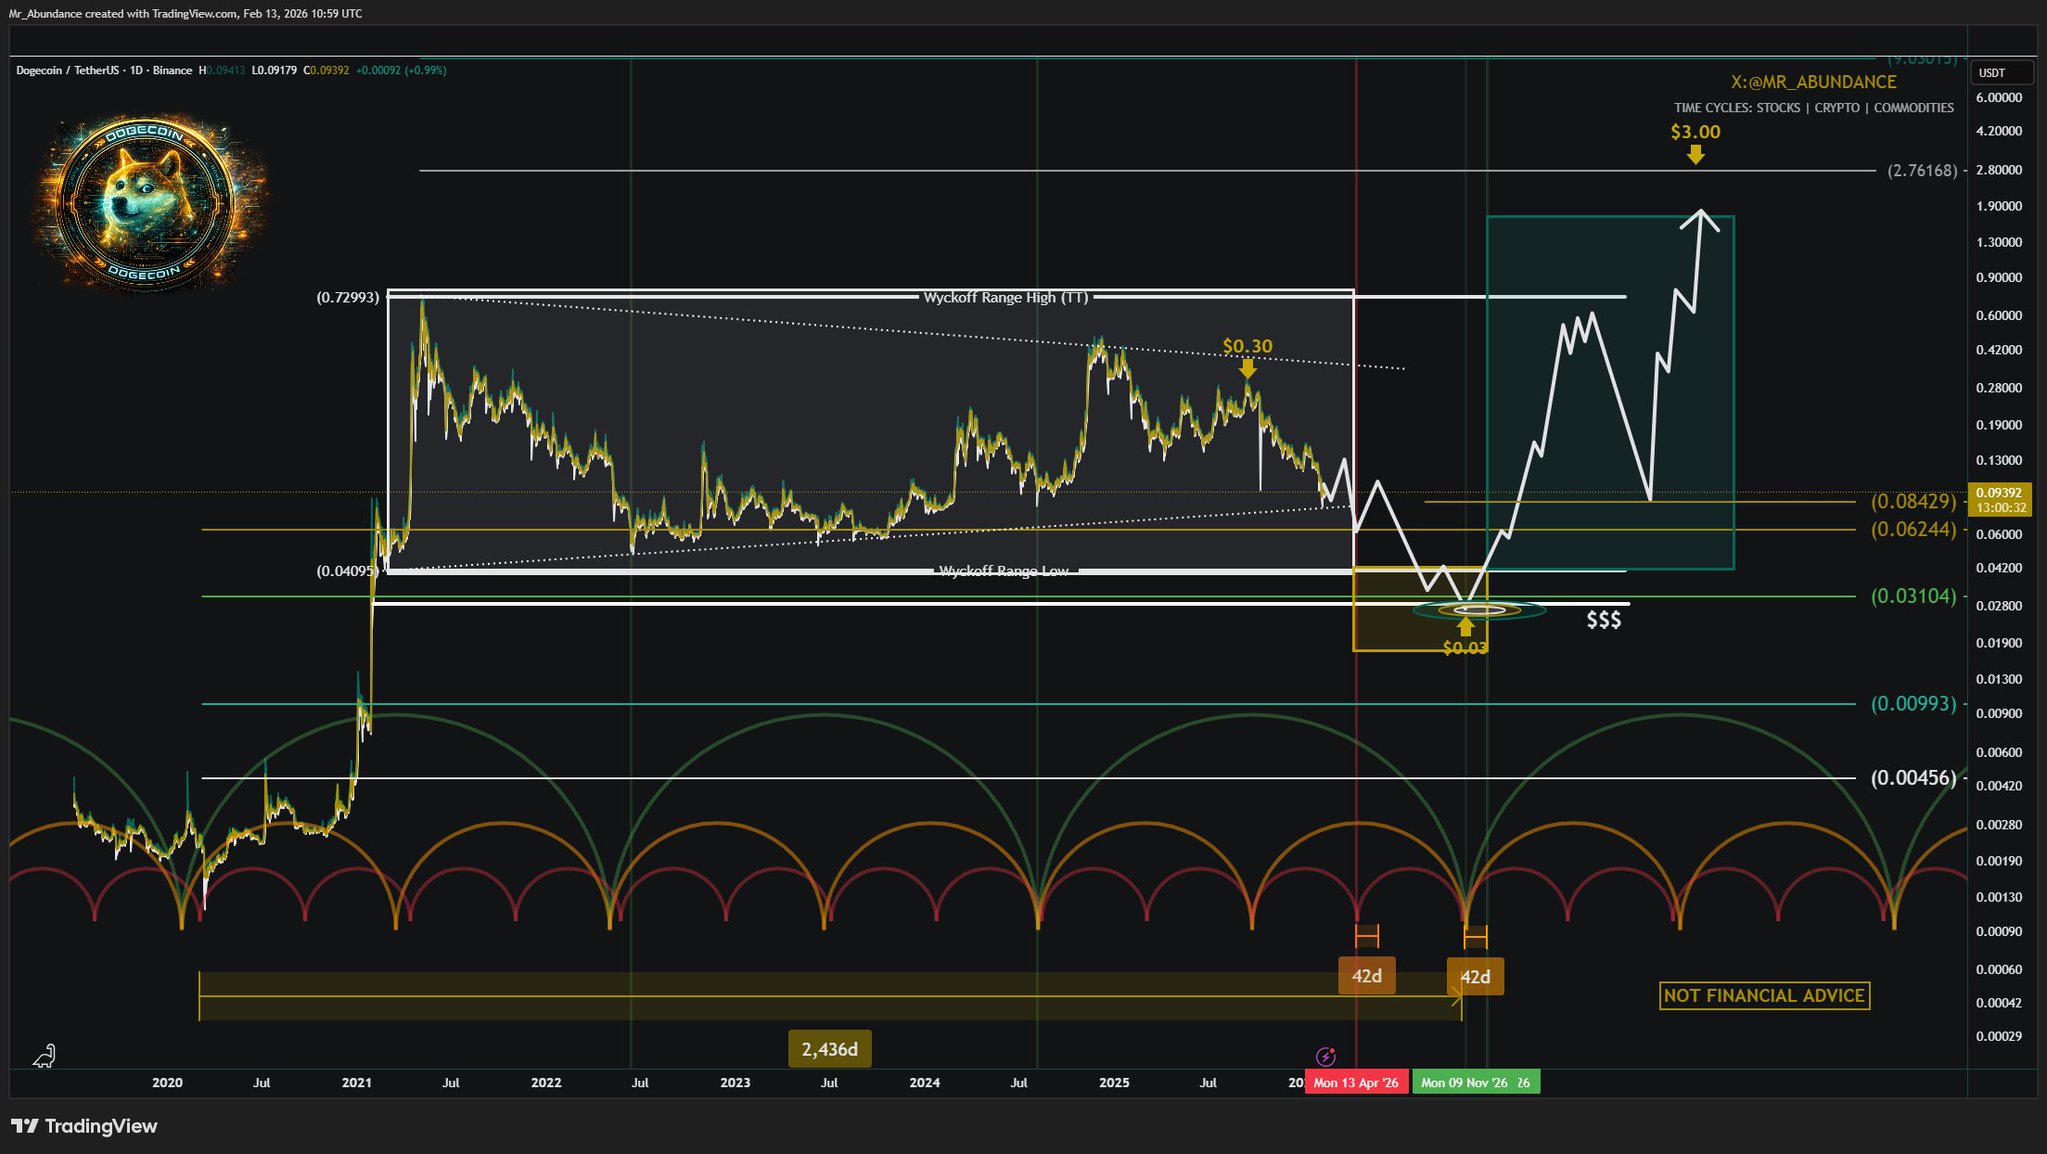Click the TradingView logo in footer
The height and width of the screenshot is (1154, 2047).
pyautogui.click(x=84, y=1126)
